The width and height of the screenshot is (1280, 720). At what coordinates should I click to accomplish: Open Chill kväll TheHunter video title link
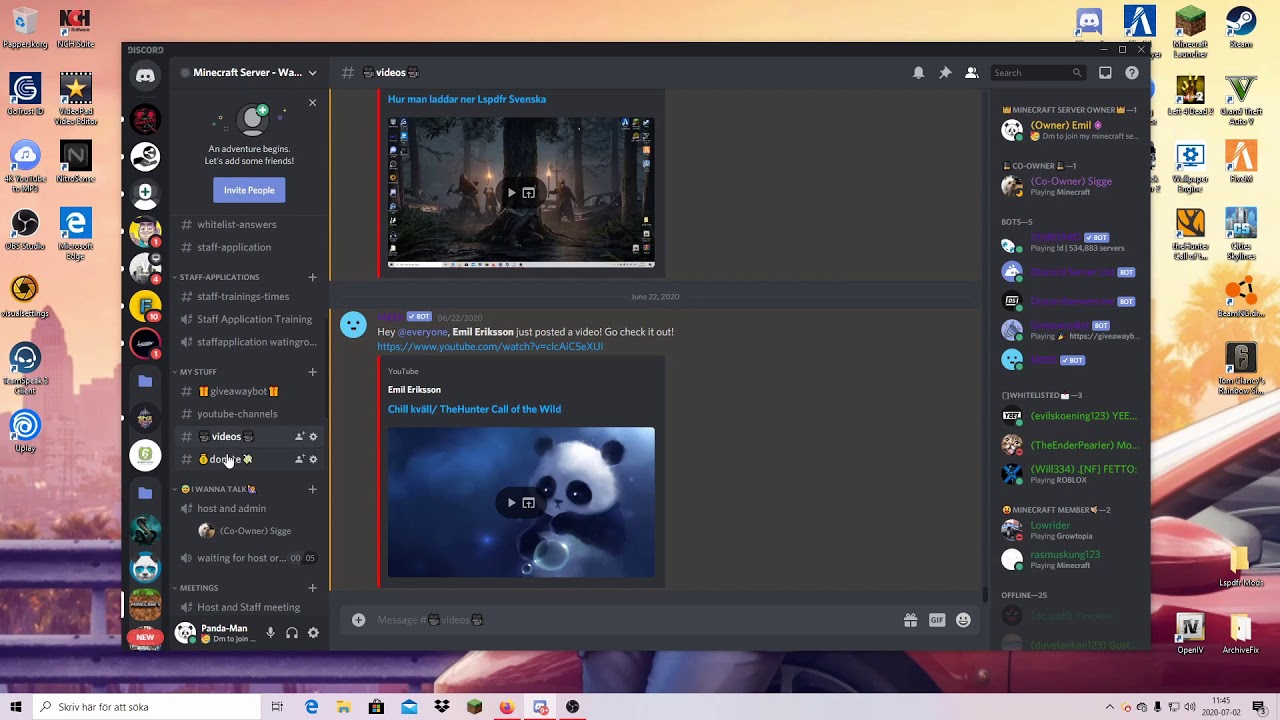tap(474, 409)
